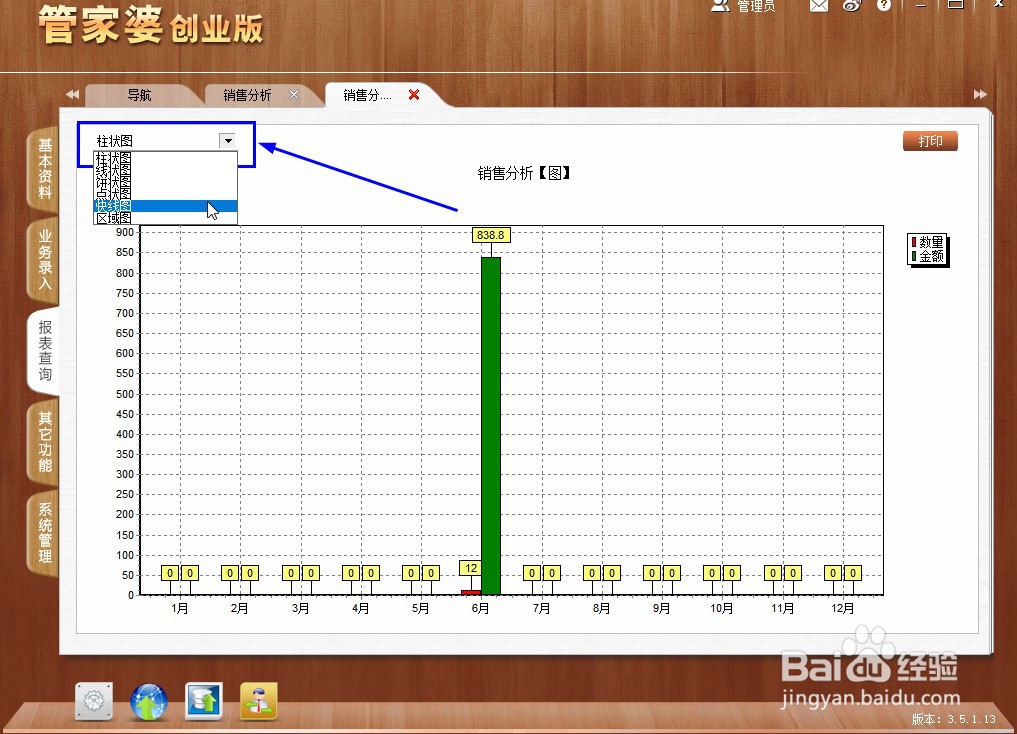Open the help question mark icon
This screenshot has width=1017, height=734.
[x=884, y=5]
